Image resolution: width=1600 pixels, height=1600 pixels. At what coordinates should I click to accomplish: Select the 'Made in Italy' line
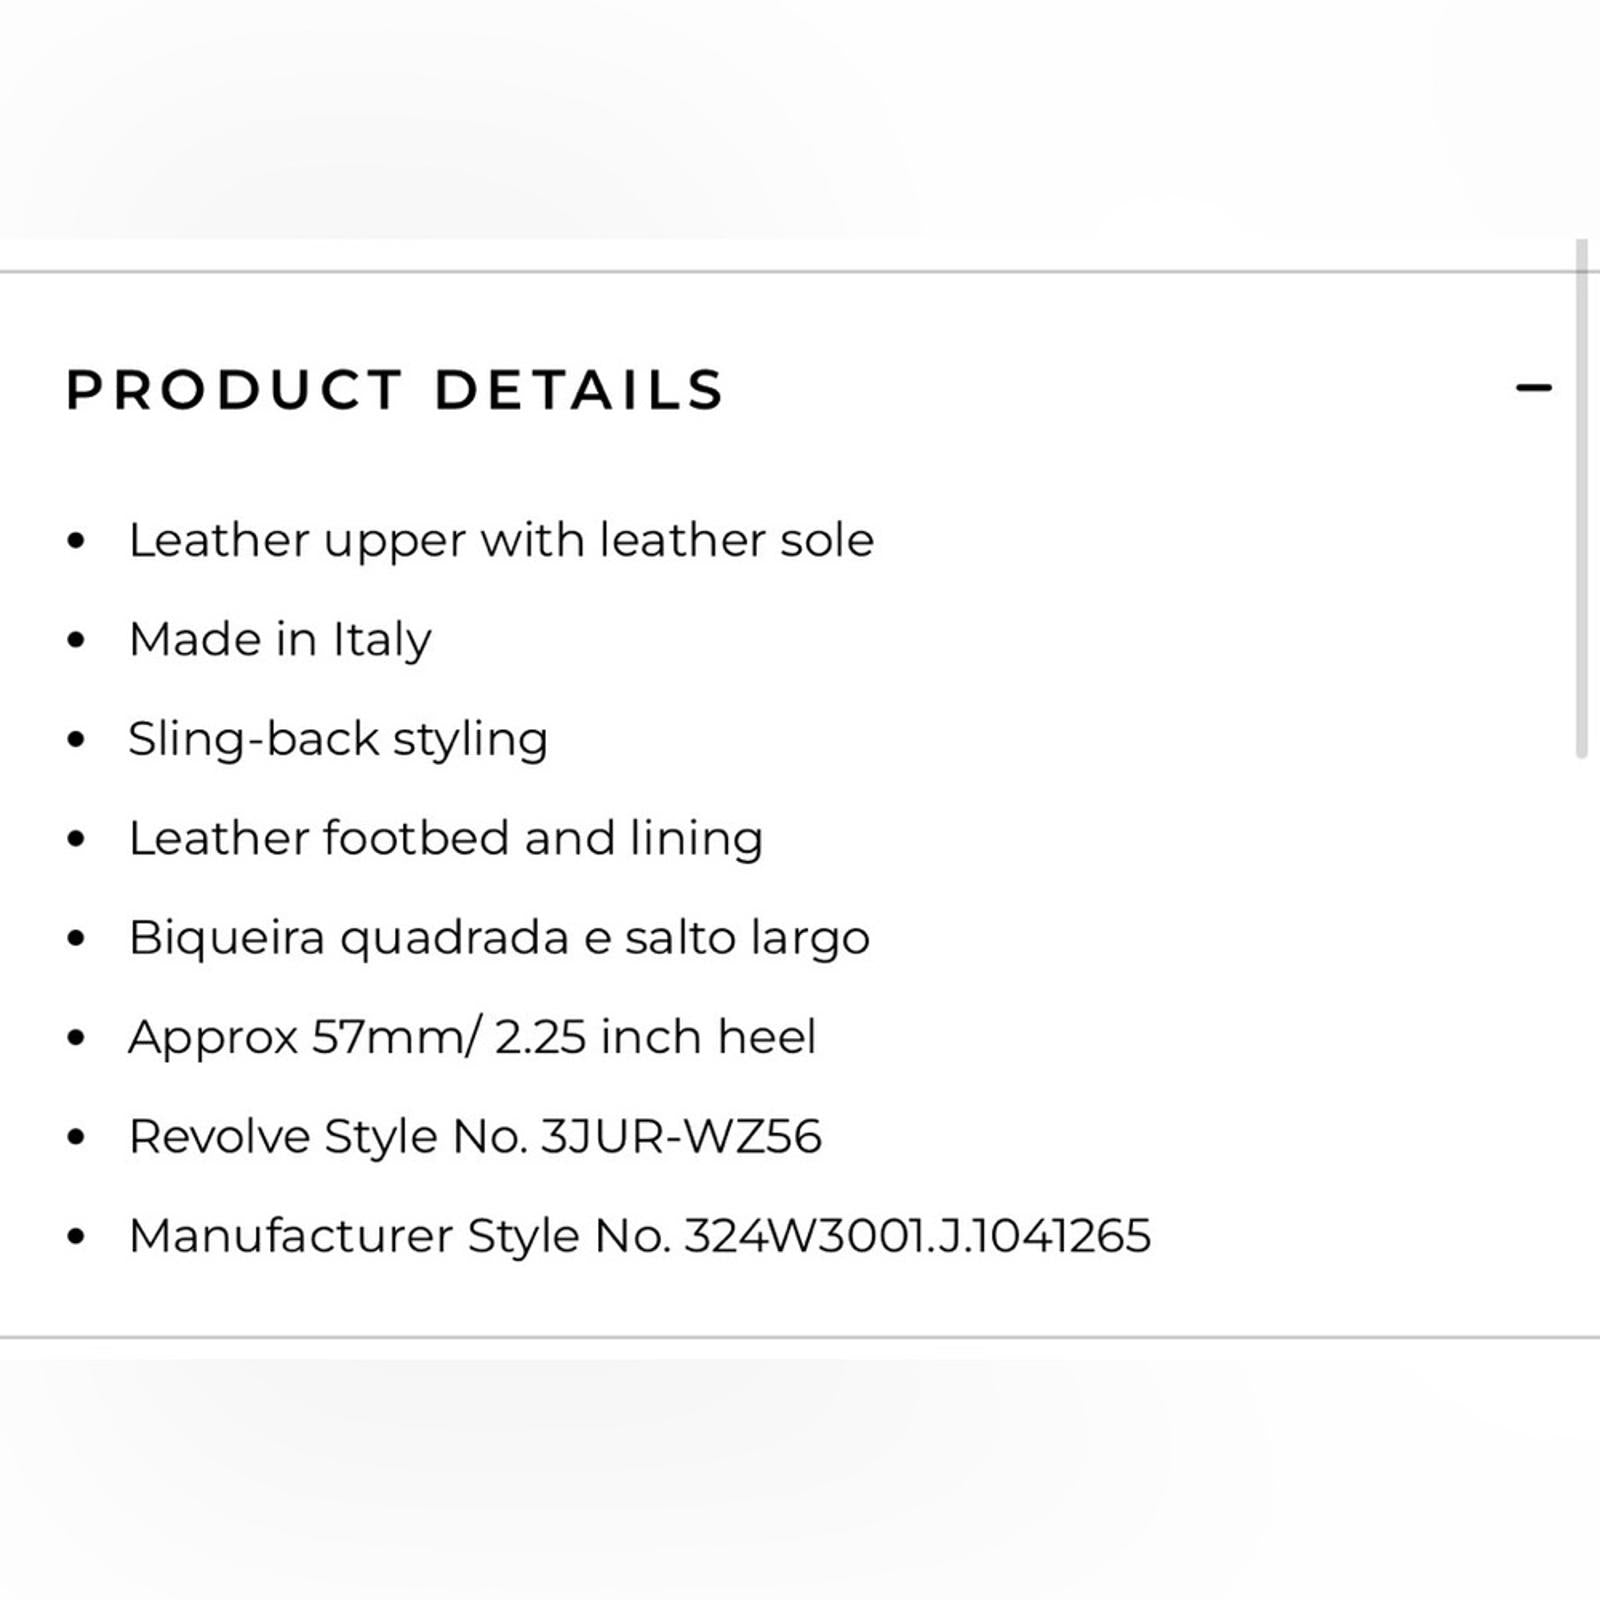click(x=280, y=640)
